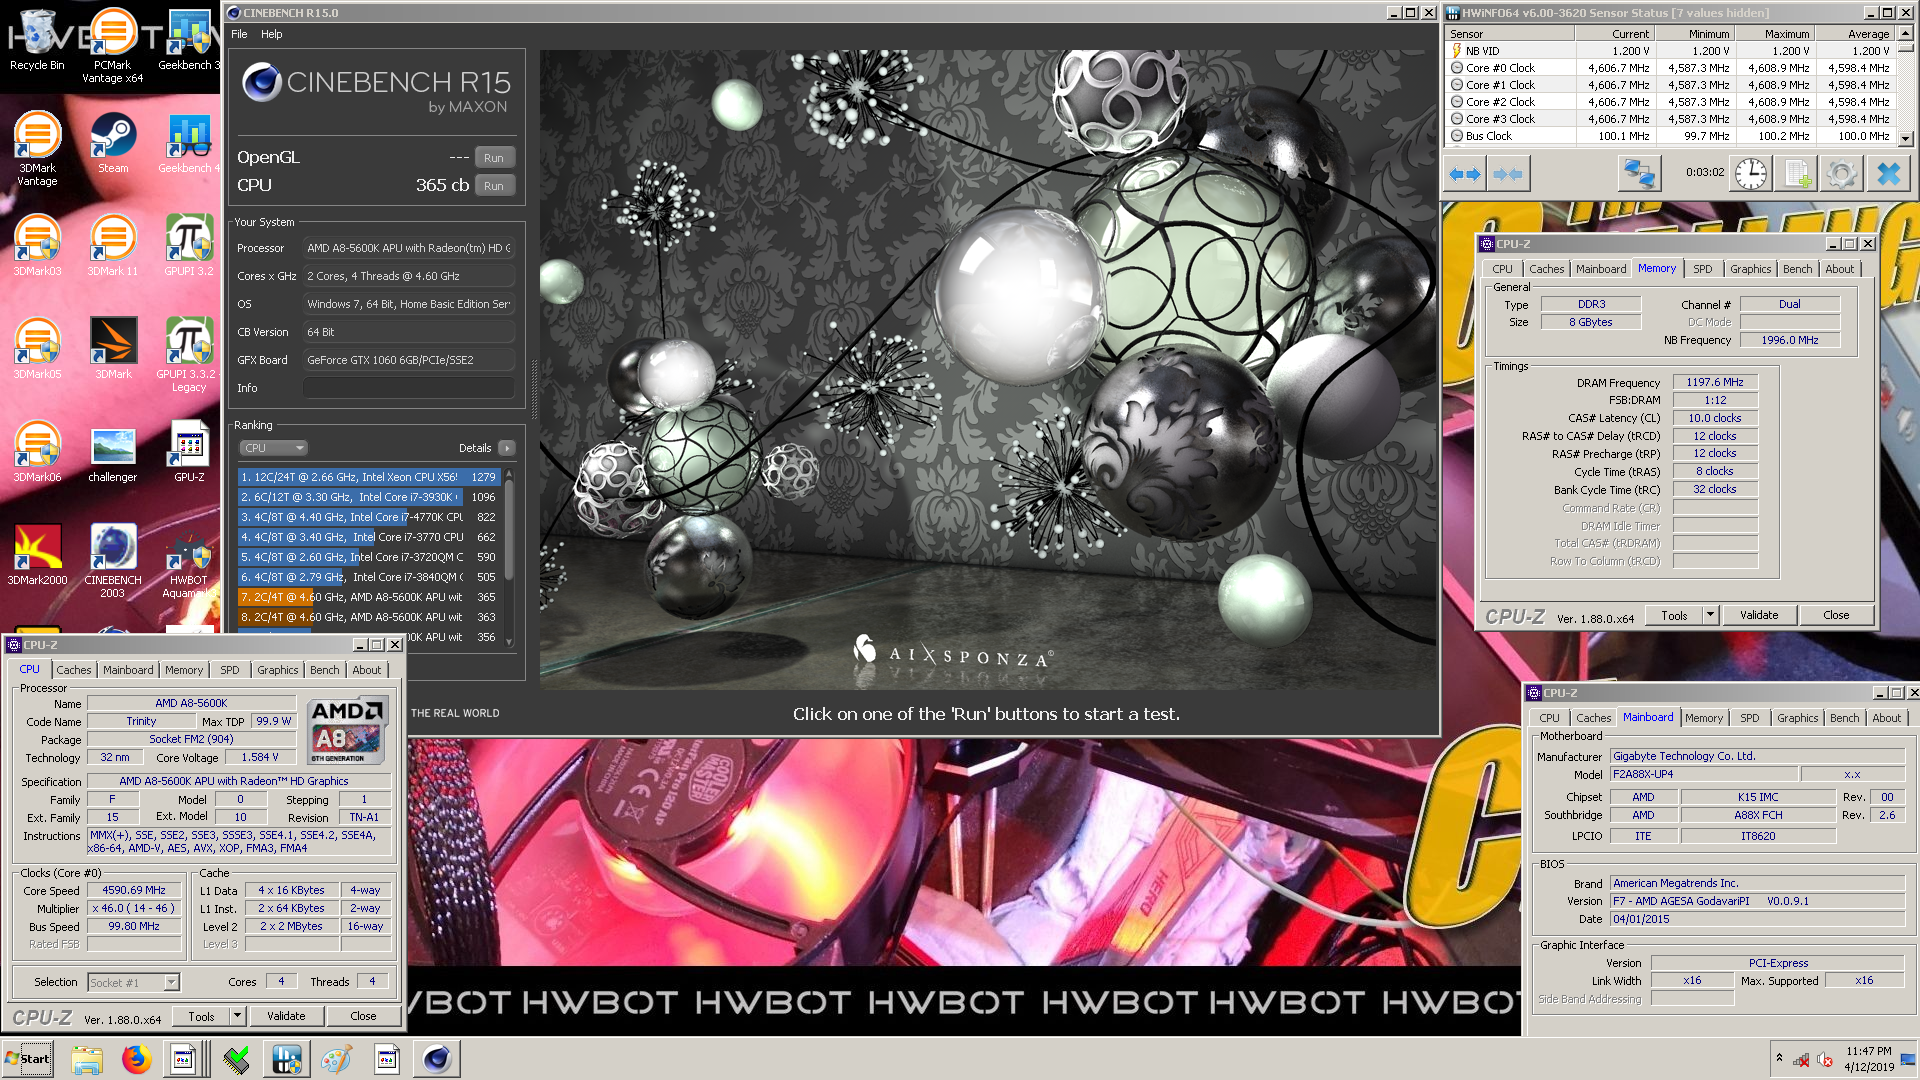Viewport: 1920px width, 1080px height.
Task: Expand ranking Details arrow in Cinebench
Action: click(x=507, y=448)
